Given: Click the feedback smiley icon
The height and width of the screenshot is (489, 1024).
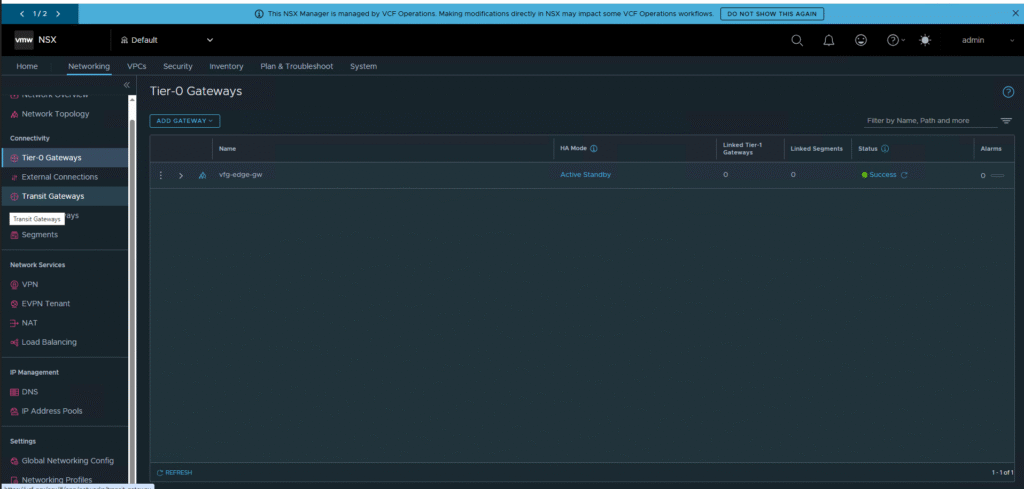Looking at the screenshot, I should (860, 40).
